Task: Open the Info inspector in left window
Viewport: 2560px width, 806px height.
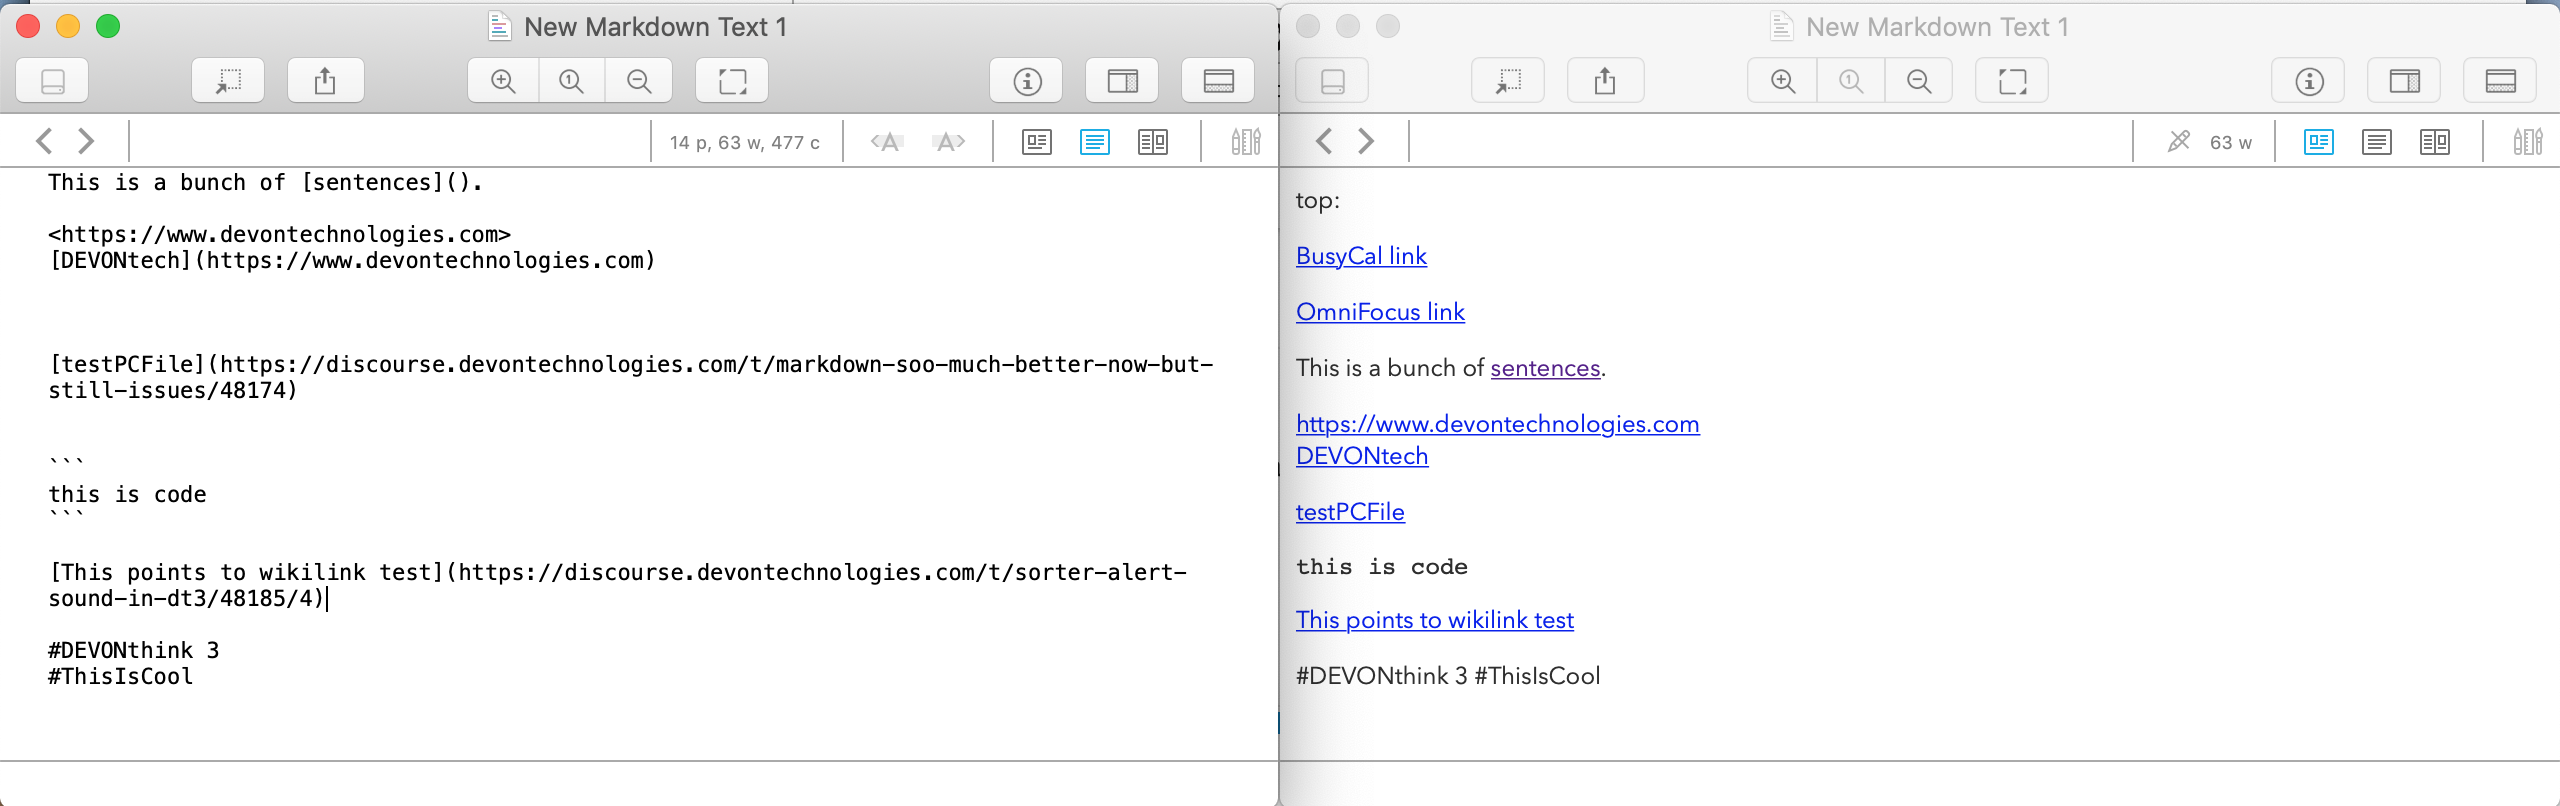Action: pos(1027,81)
